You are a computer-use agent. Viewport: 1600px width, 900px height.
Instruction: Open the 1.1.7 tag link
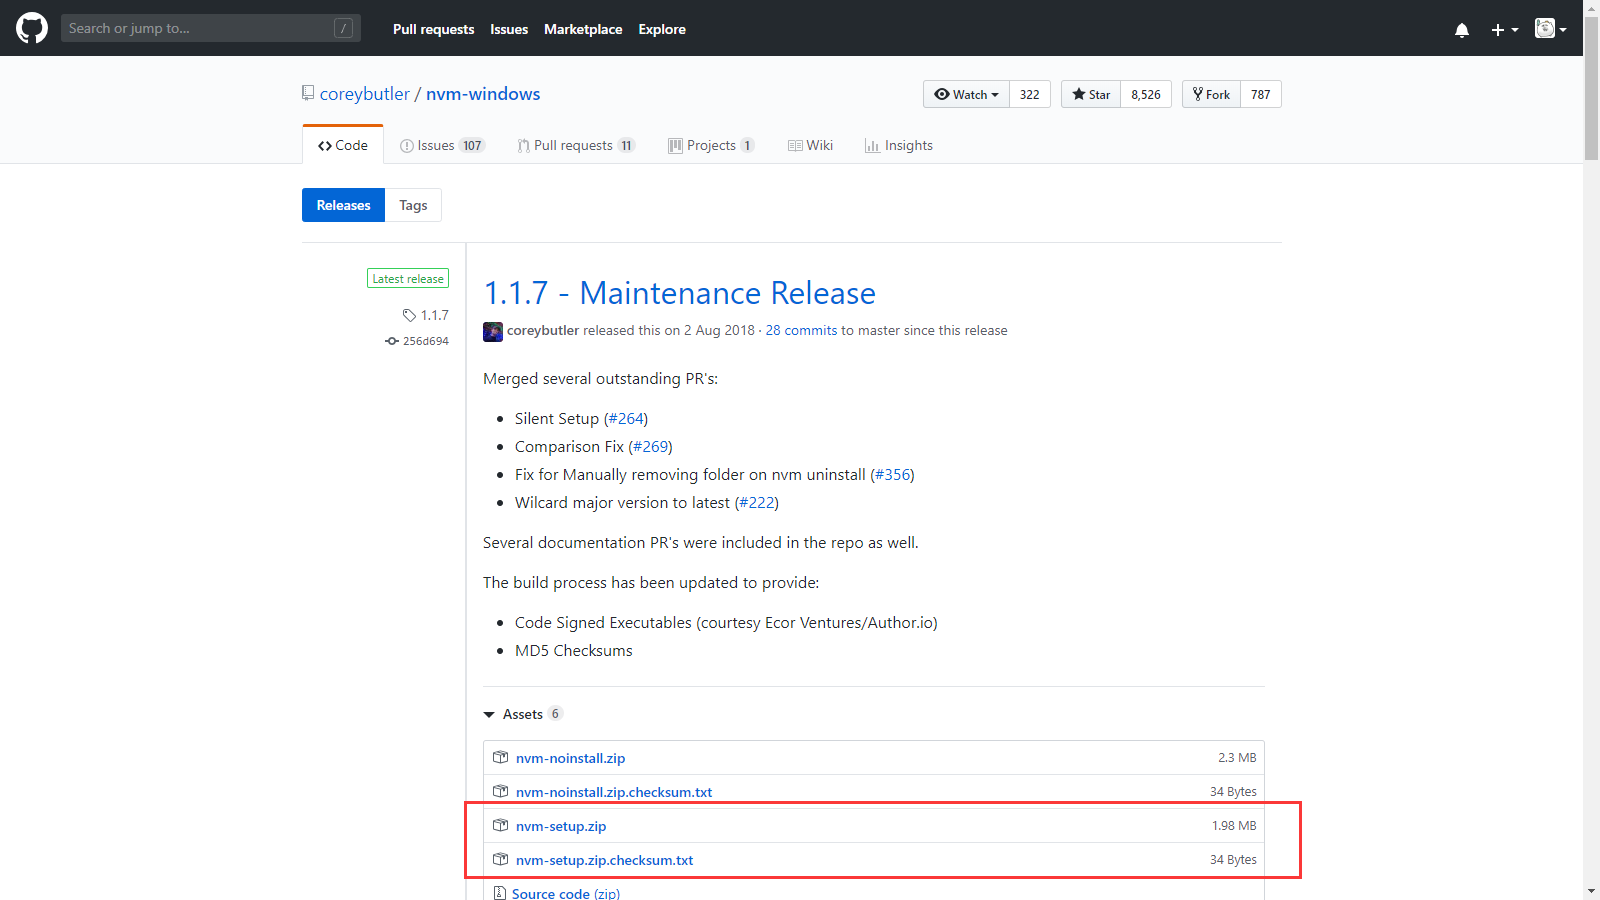click(434, 315)
